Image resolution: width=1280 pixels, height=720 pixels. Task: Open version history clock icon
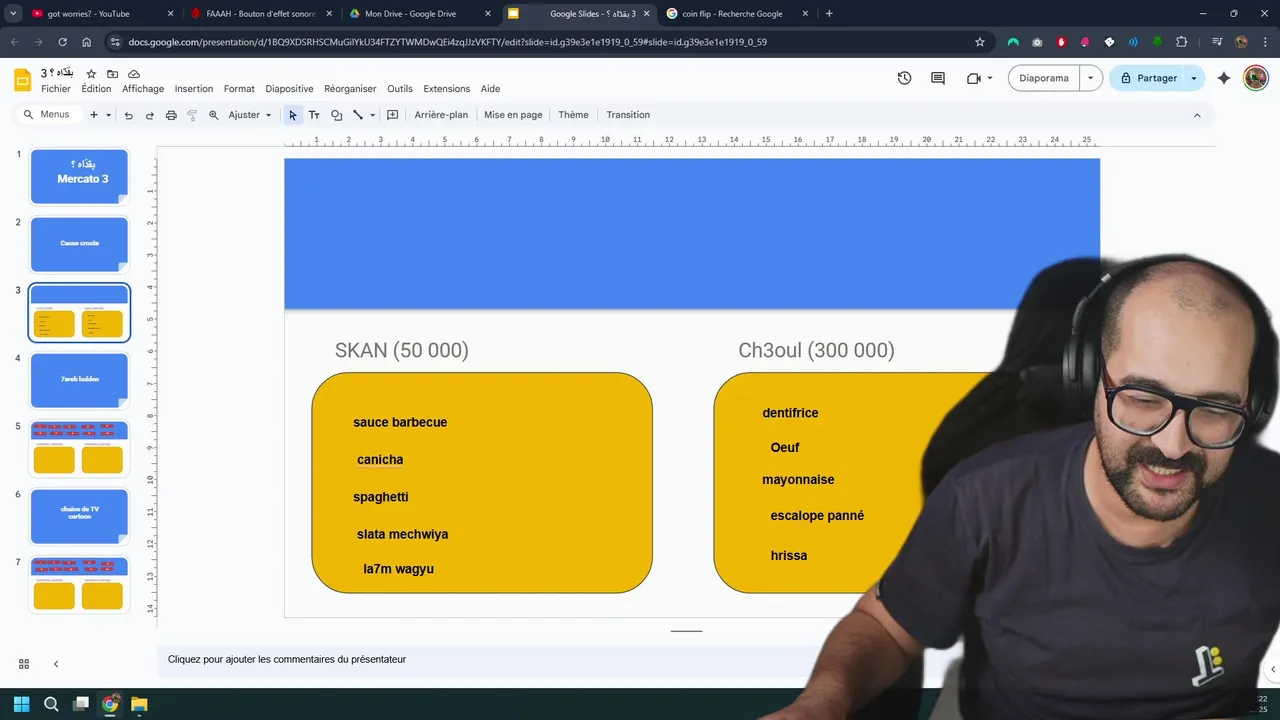[x=905, y=78]
